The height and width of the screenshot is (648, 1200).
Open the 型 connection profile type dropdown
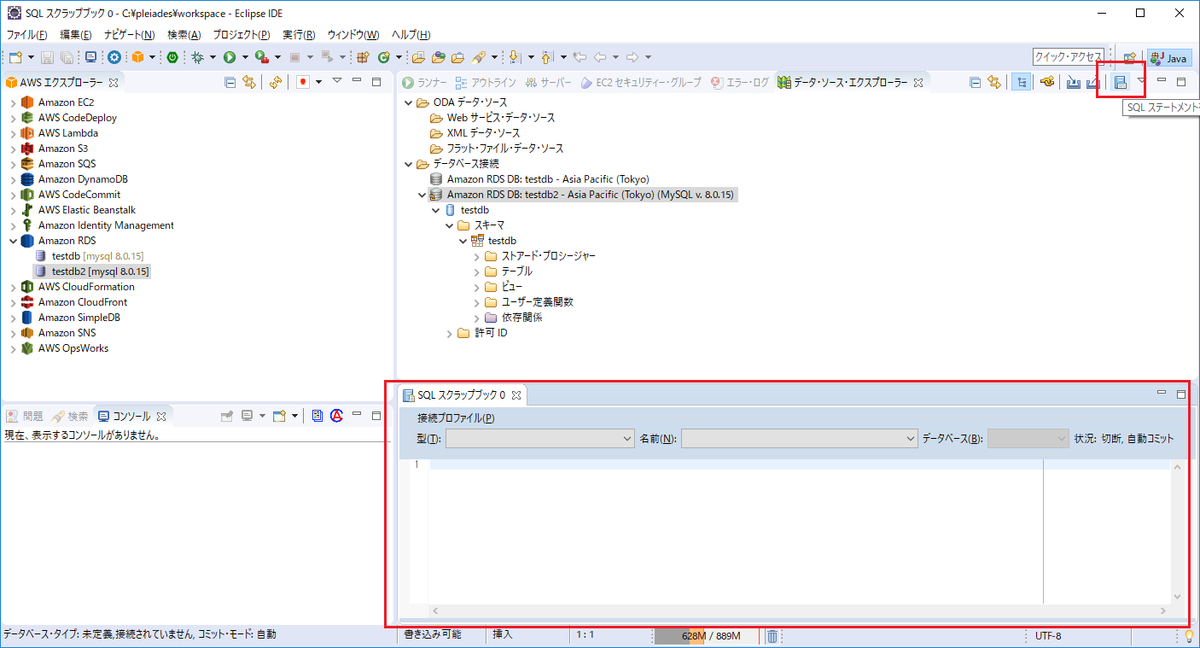(539, 438)
